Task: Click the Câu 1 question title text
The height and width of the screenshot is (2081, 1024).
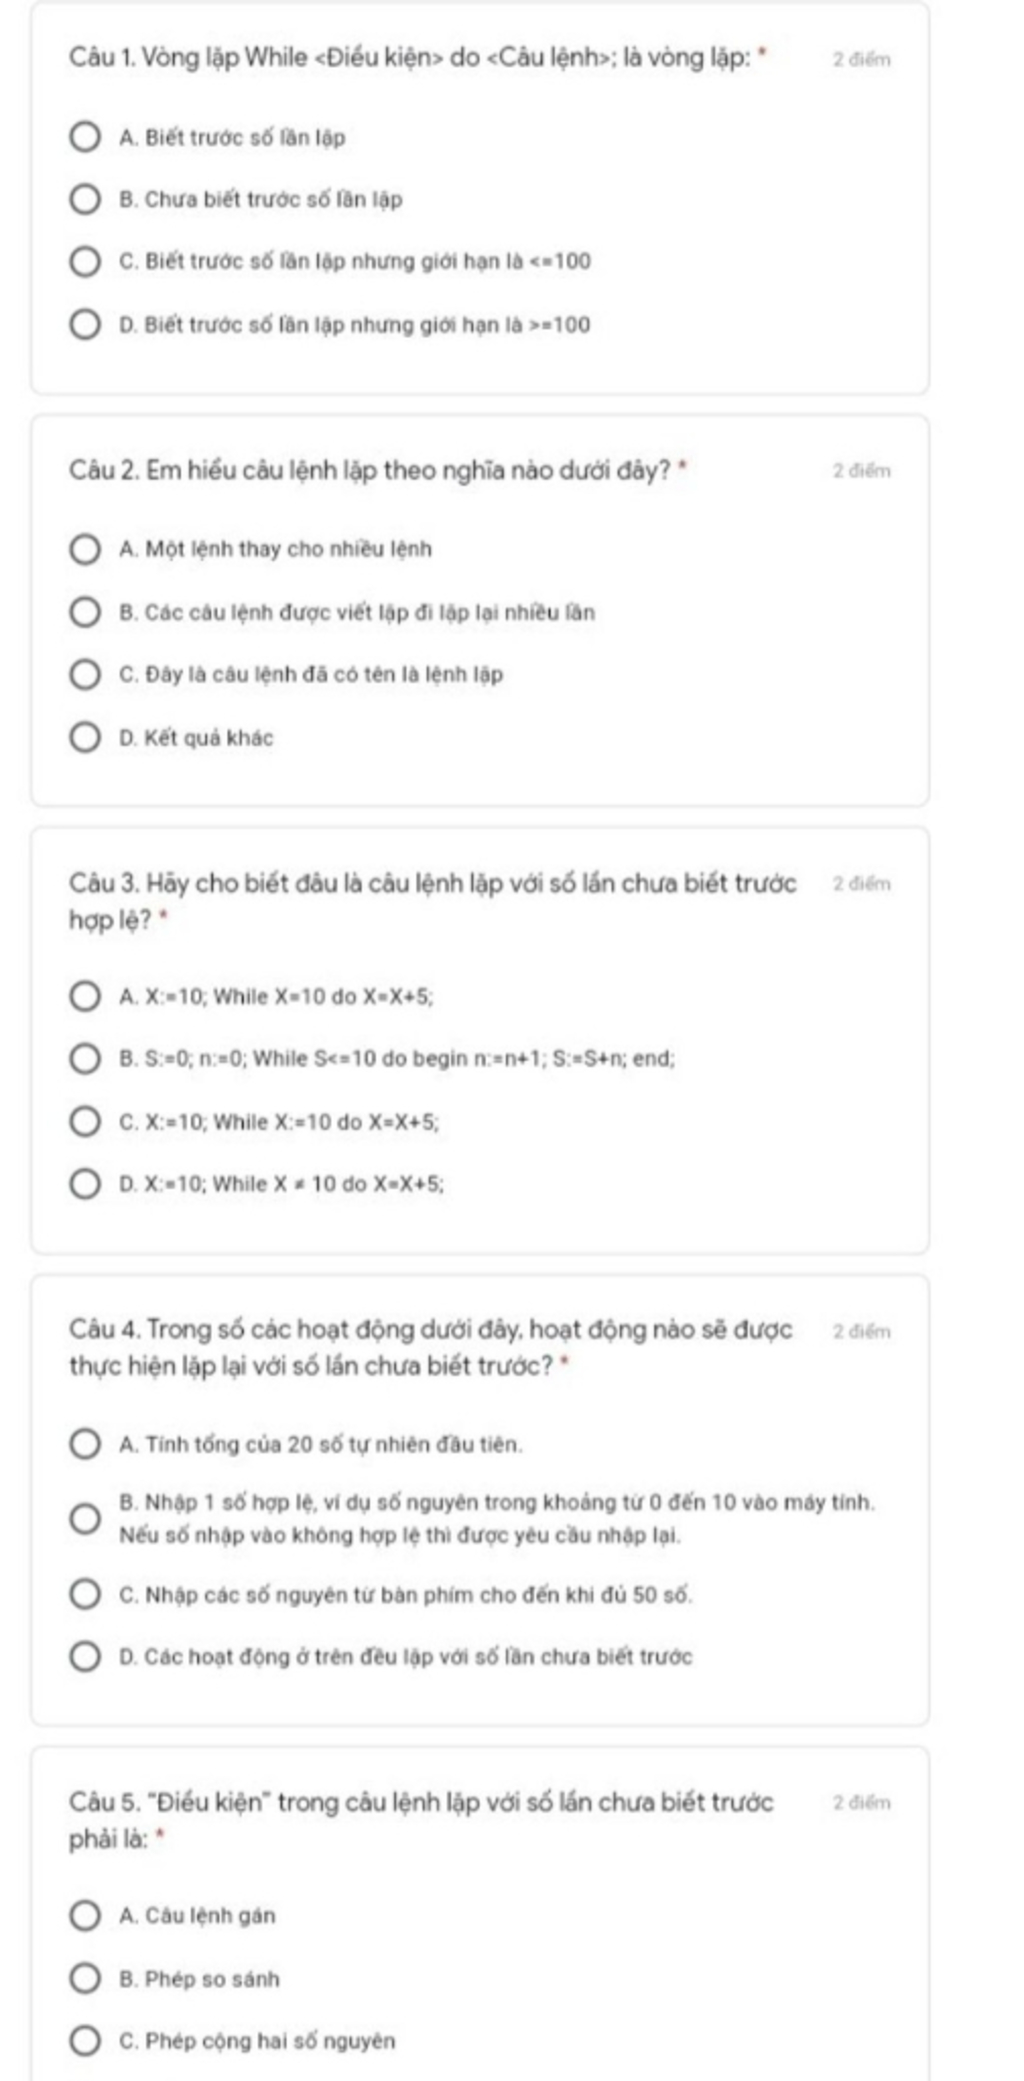Action: [x=419, y=58]
